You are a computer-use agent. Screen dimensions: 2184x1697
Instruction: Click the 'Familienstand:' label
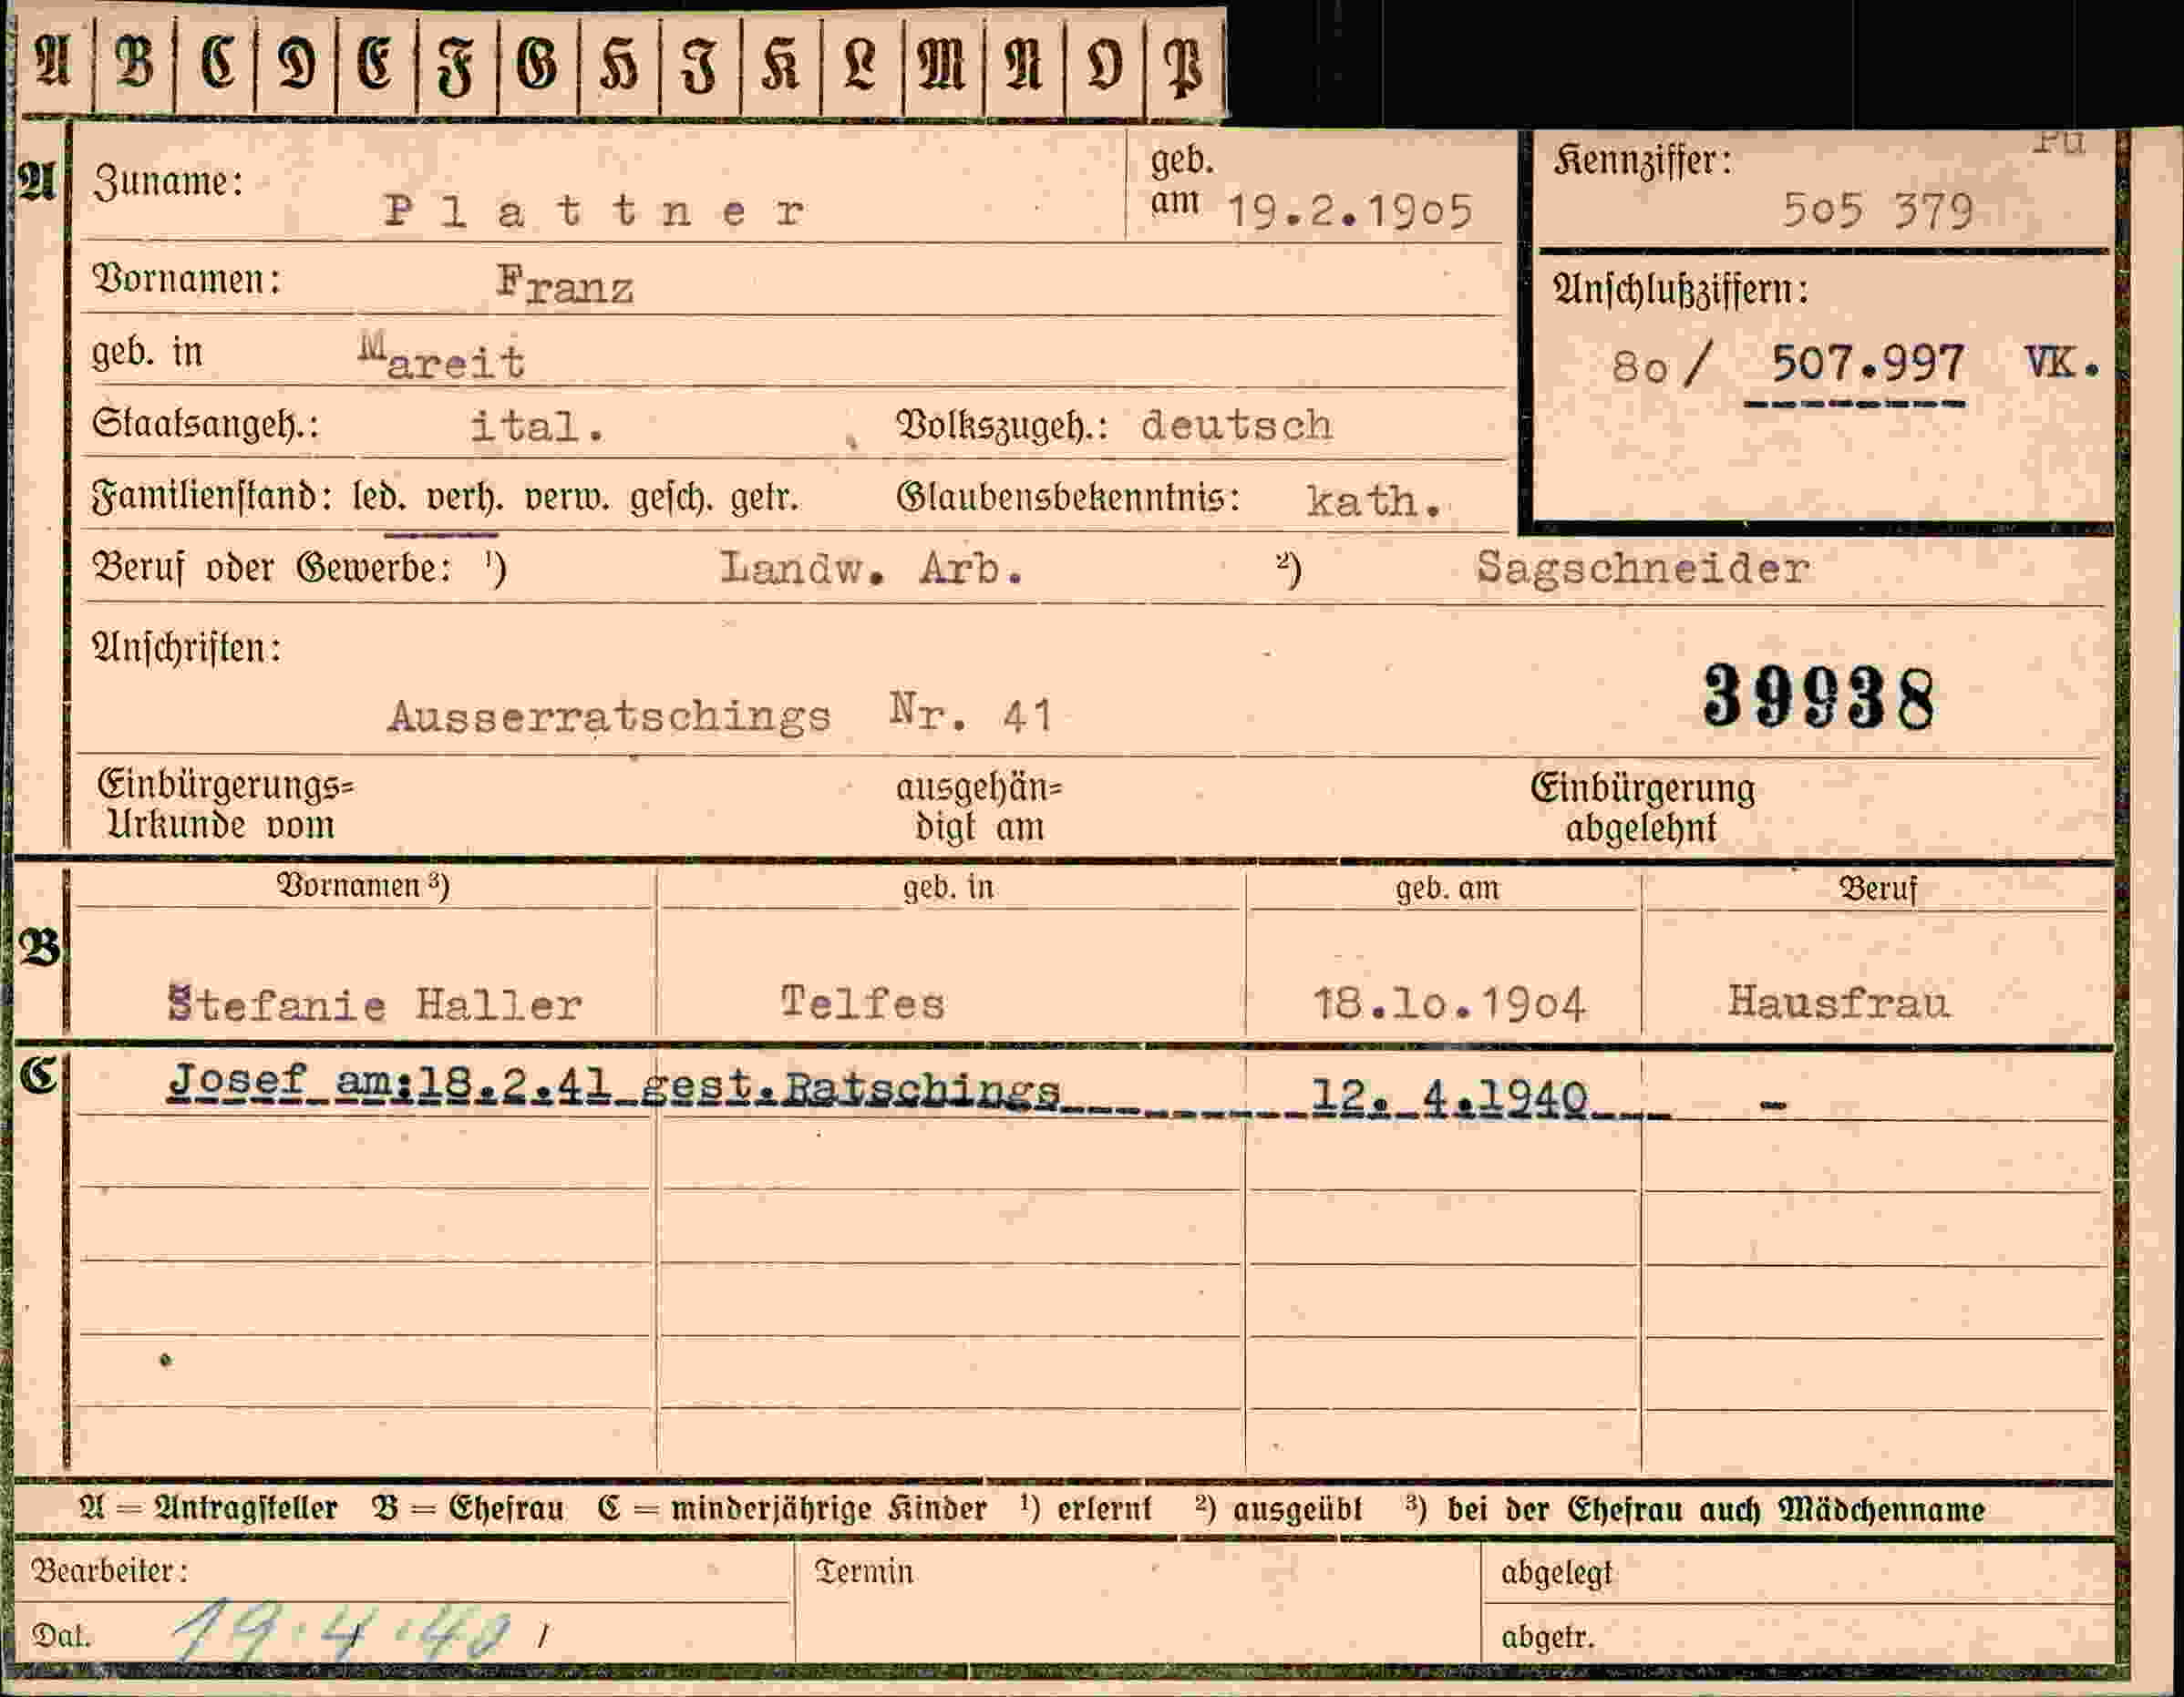[212, 497]
